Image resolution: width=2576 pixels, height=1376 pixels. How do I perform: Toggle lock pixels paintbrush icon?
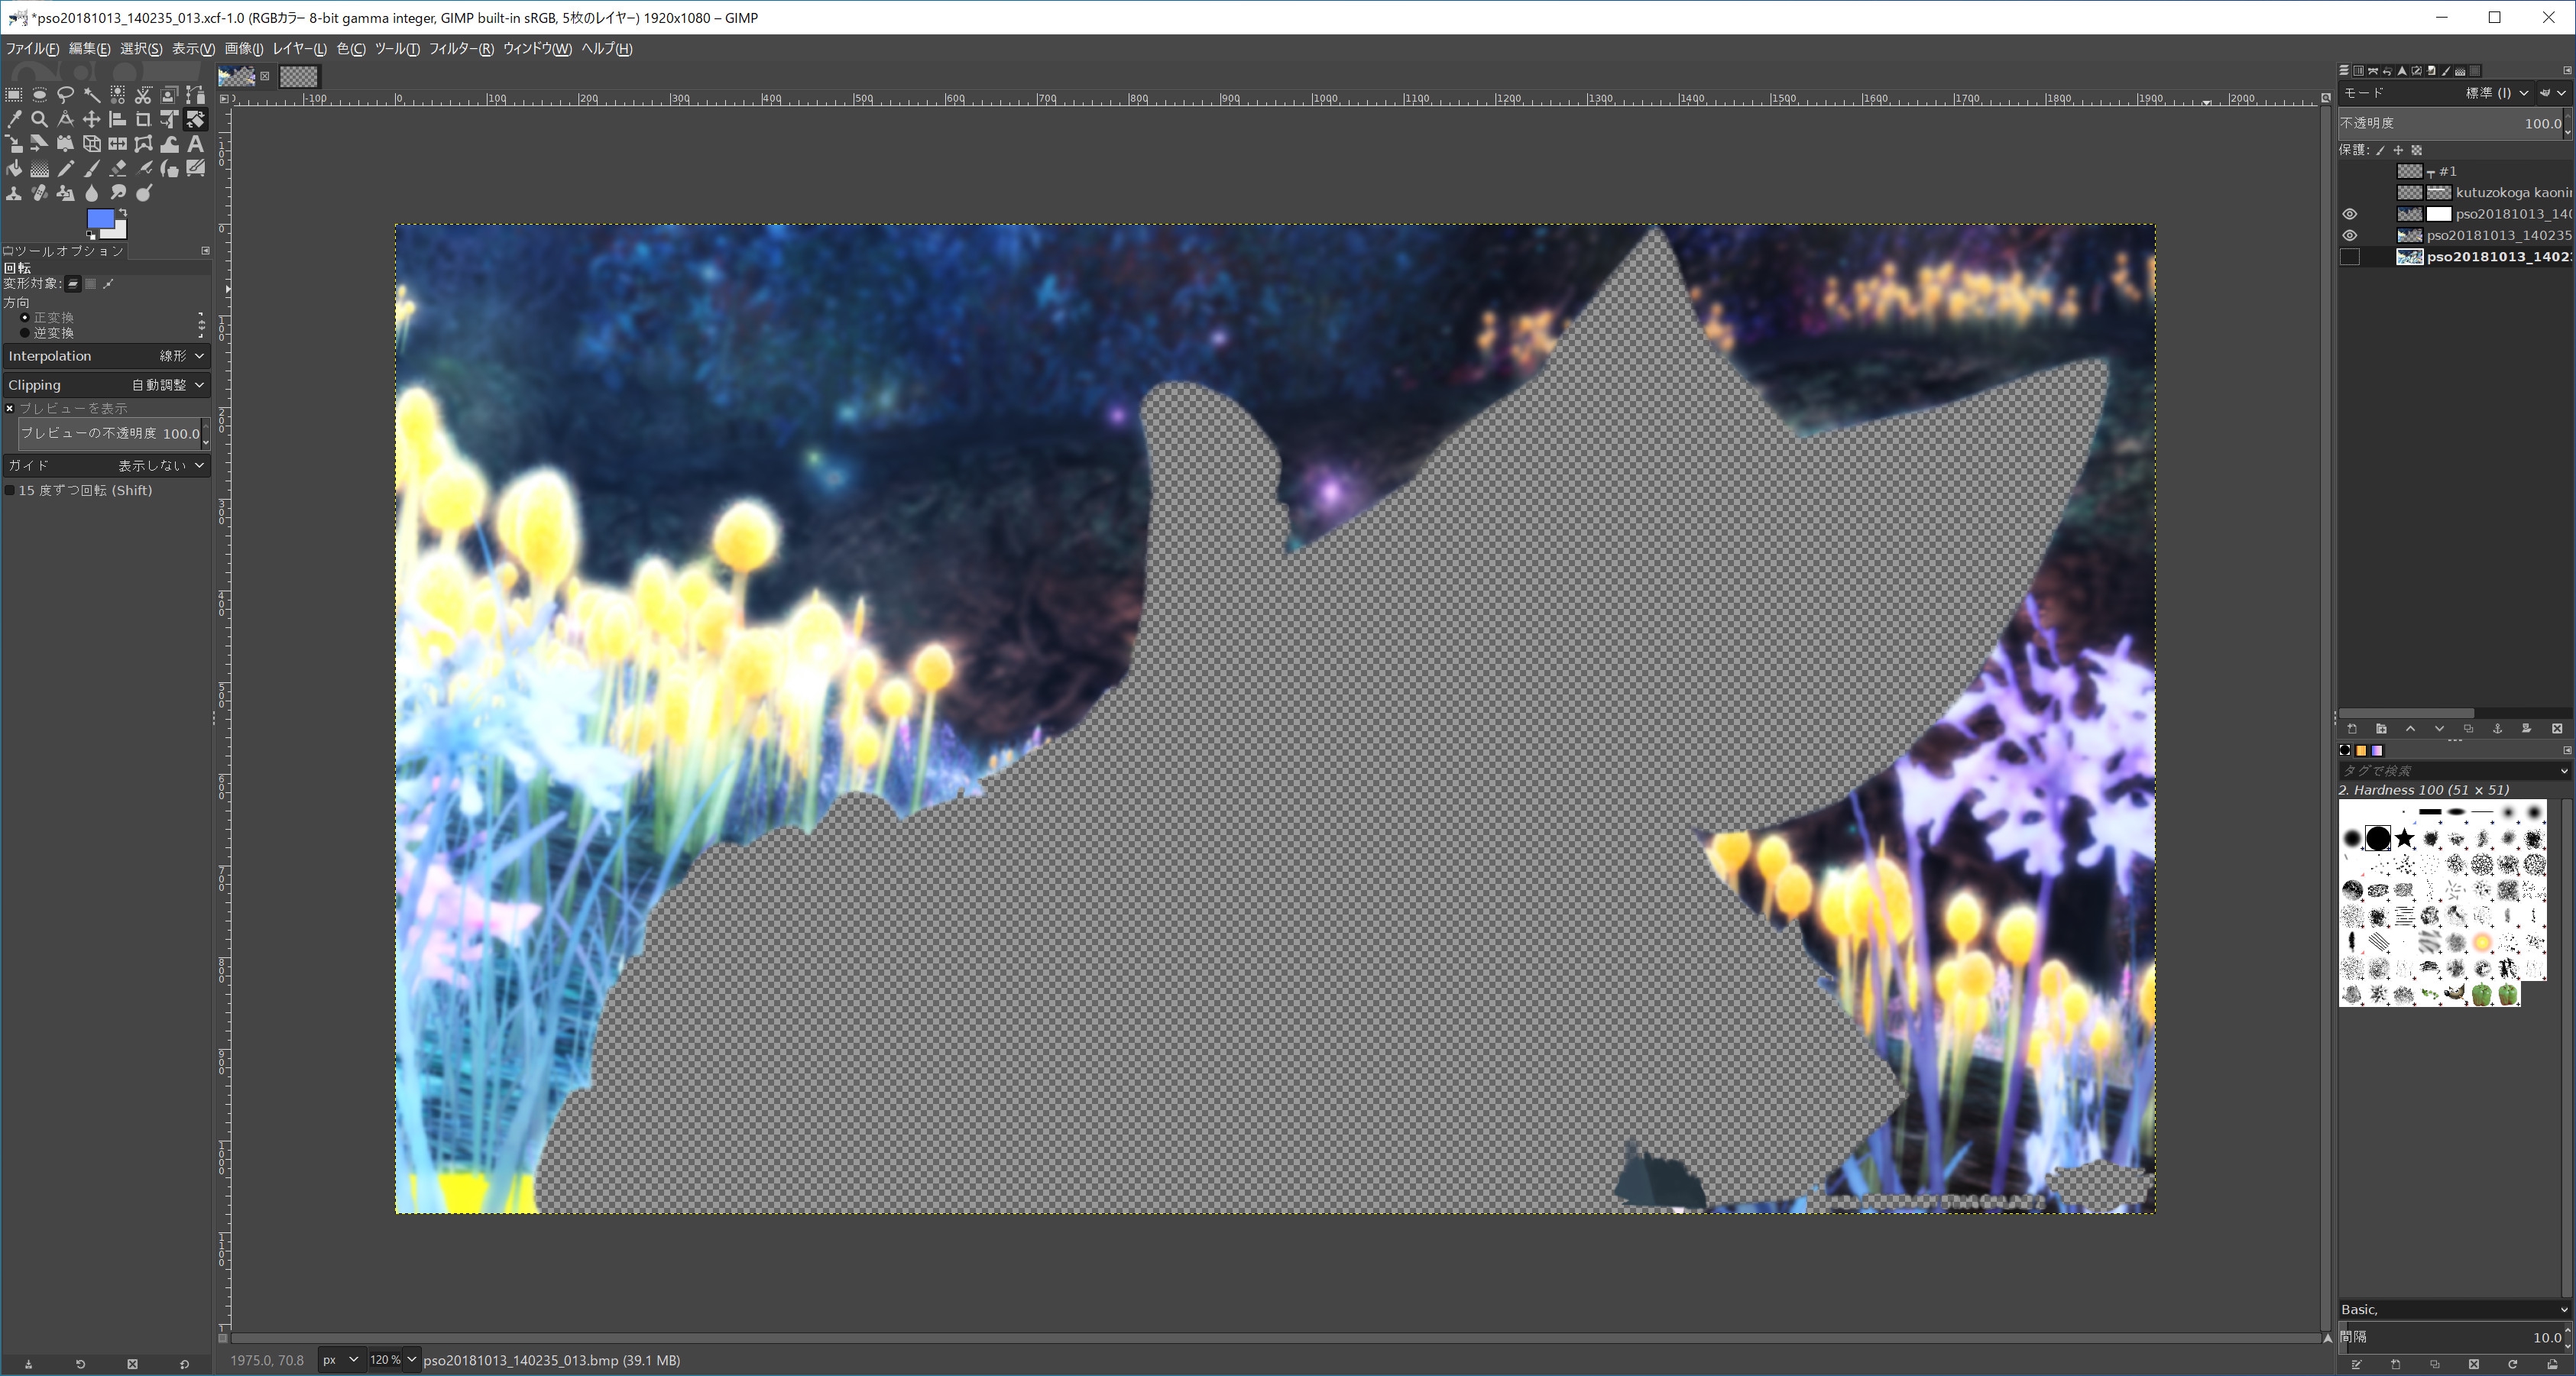pyautogui.click(x=2381, y=150)
